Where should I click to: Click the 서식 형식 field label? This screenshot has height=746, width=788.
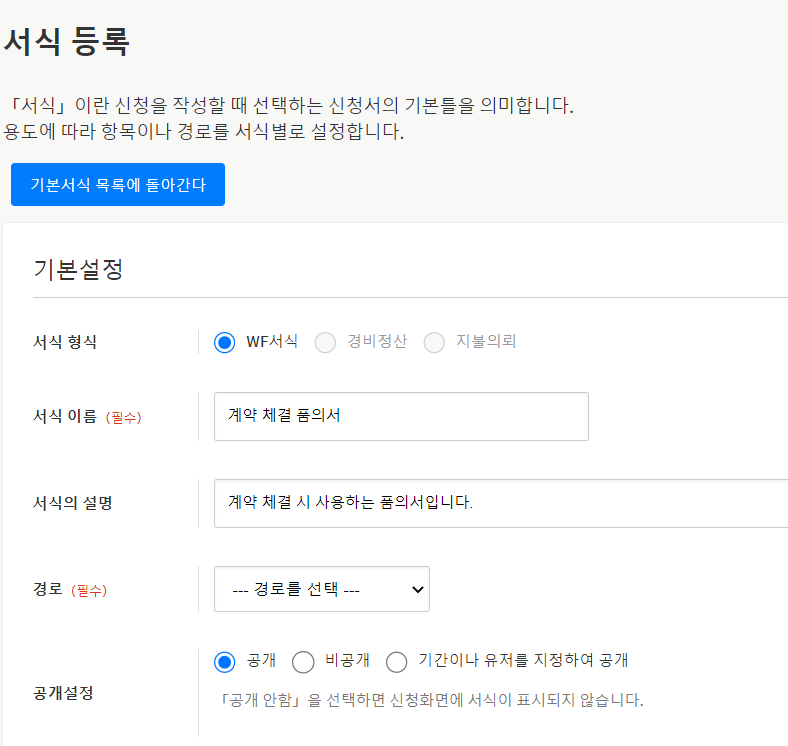tap(65, 342)
